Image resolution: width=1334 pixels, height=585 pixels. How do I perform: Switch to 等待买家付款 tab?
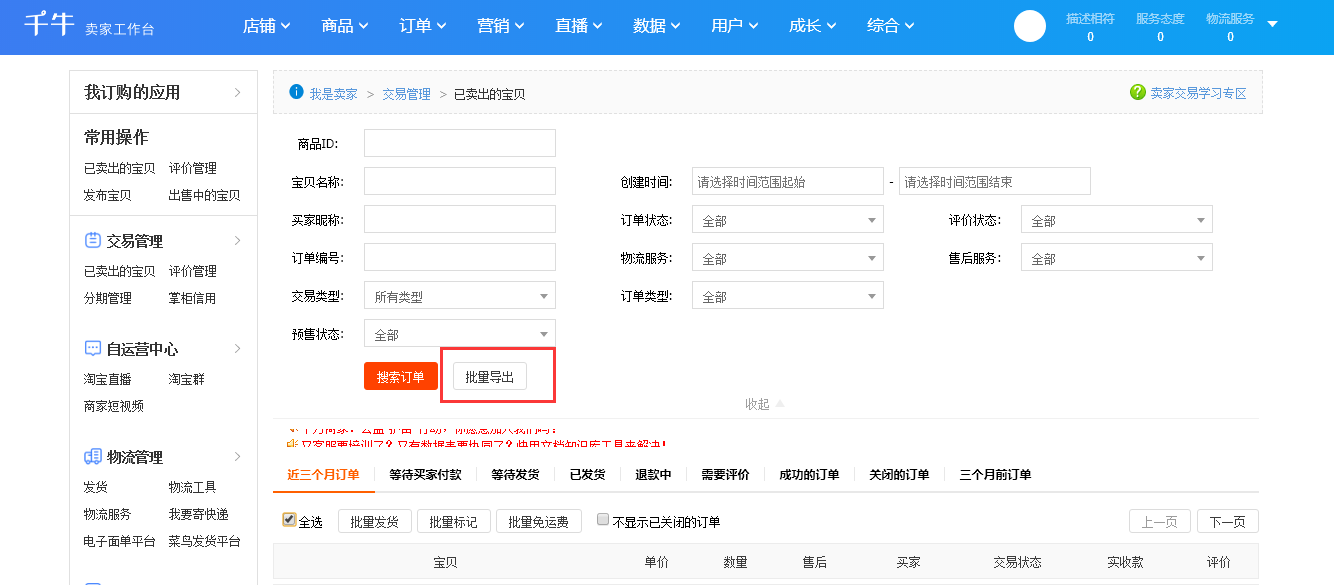426,474
